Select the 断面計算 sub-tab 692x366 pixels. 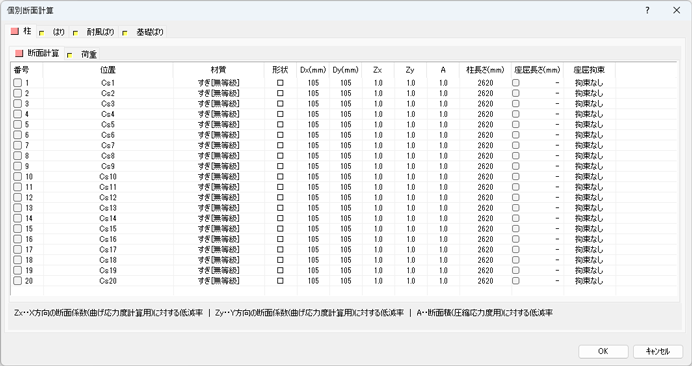click(38, 53)
